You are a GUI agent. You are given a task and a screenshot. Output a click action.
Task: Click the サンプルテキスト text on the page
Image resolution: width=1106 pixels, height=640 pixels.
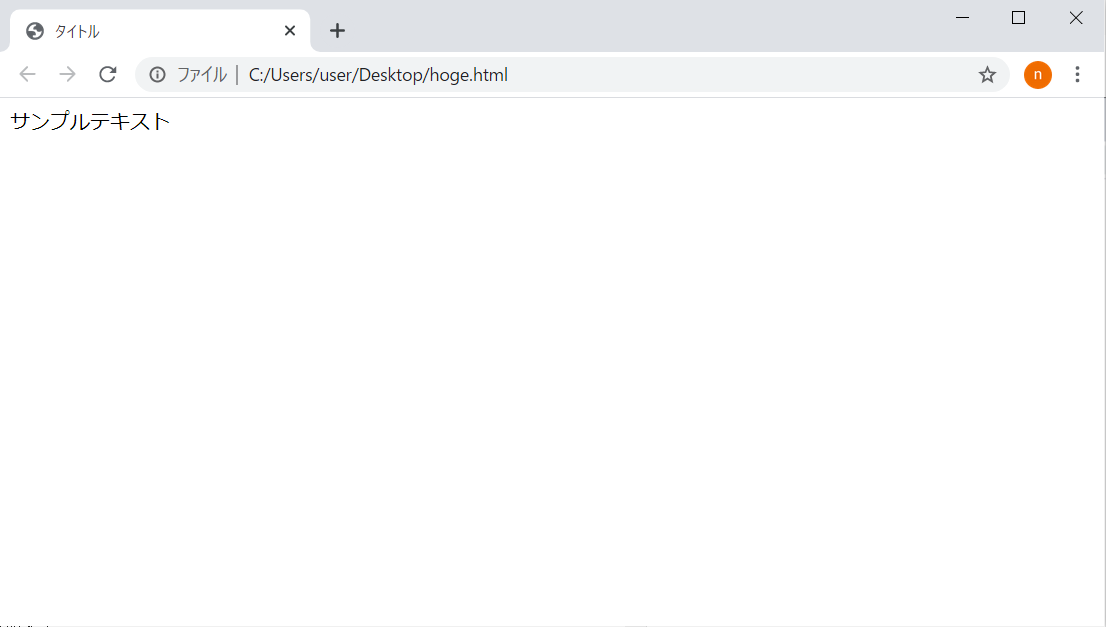point(90,121)
